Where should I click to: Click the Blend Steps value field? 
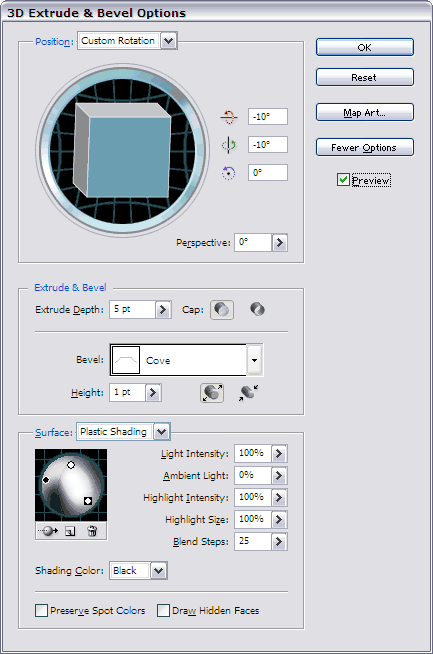[x=253, y=542]
